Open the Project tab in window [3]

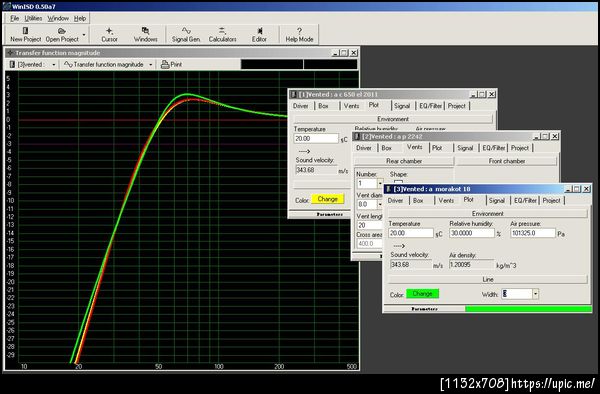click(x=551, y=200)
